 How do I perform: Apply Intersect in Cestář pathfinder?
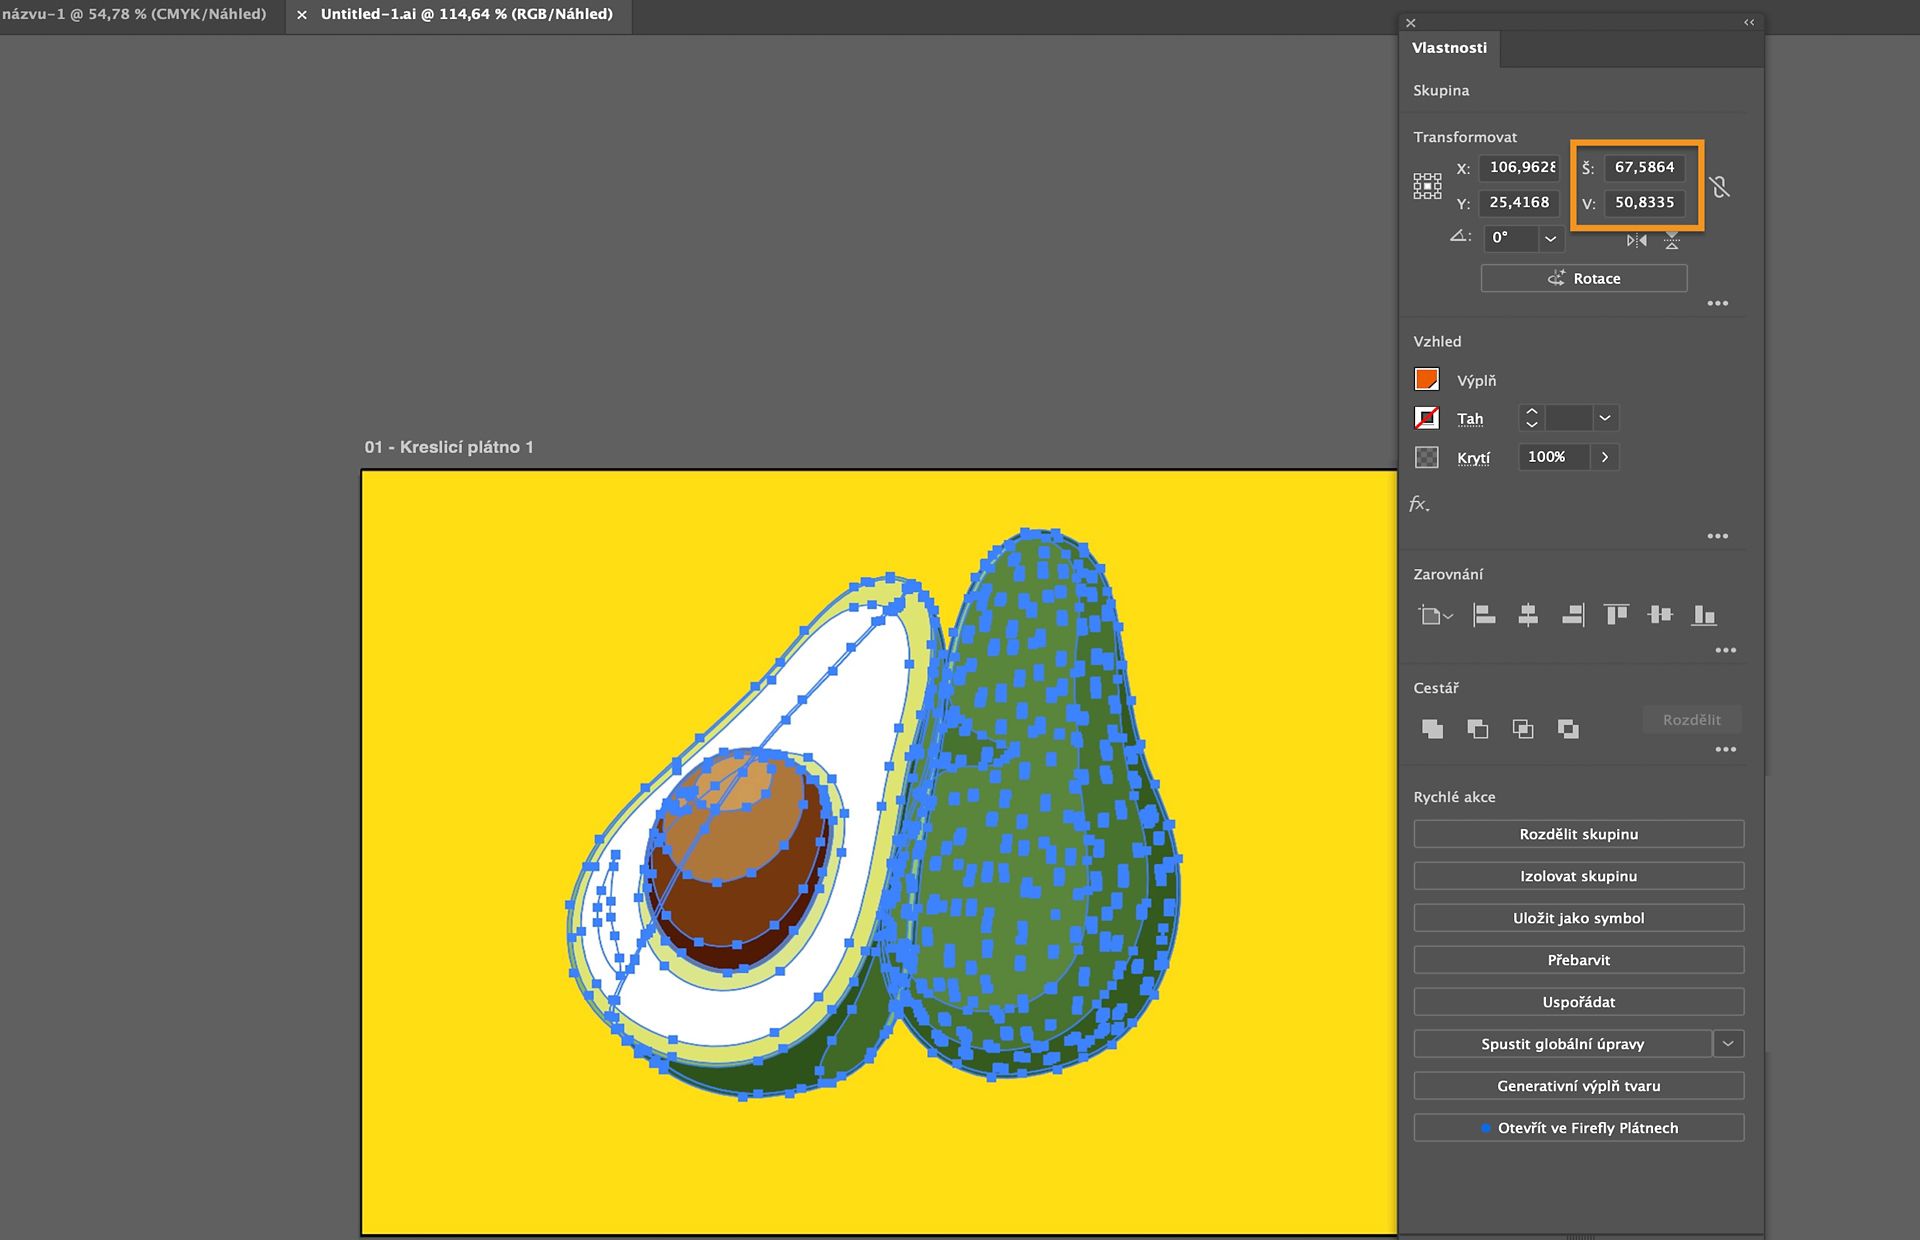pyautogui.click(x=1523, y=729)
